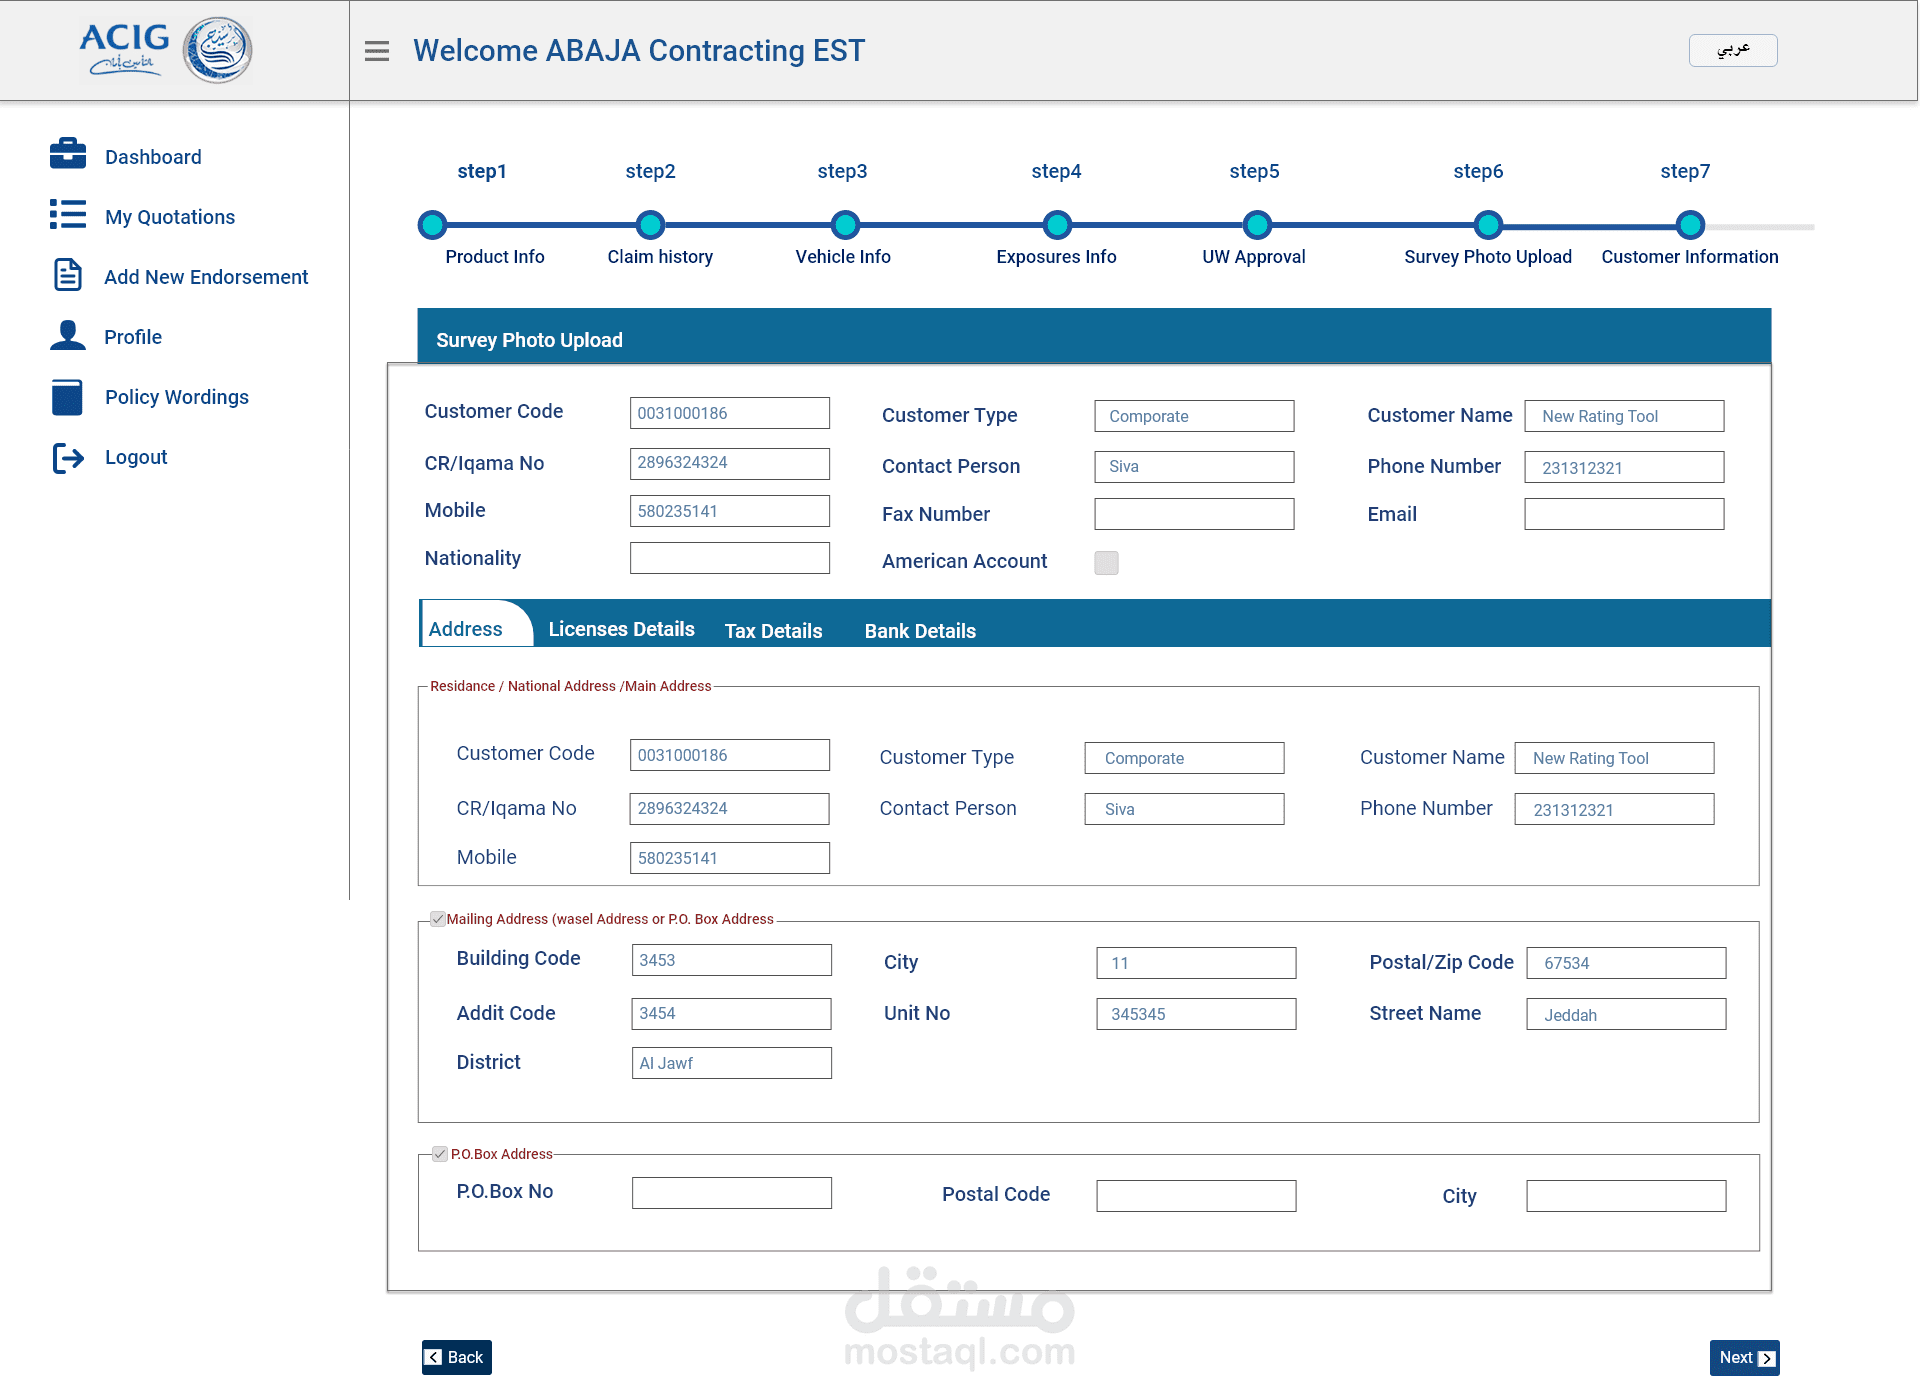This screenshot has height=1400, width=1920.
Task: Click the Dashboard briefcase icon
Action: (x=68, y=154)
